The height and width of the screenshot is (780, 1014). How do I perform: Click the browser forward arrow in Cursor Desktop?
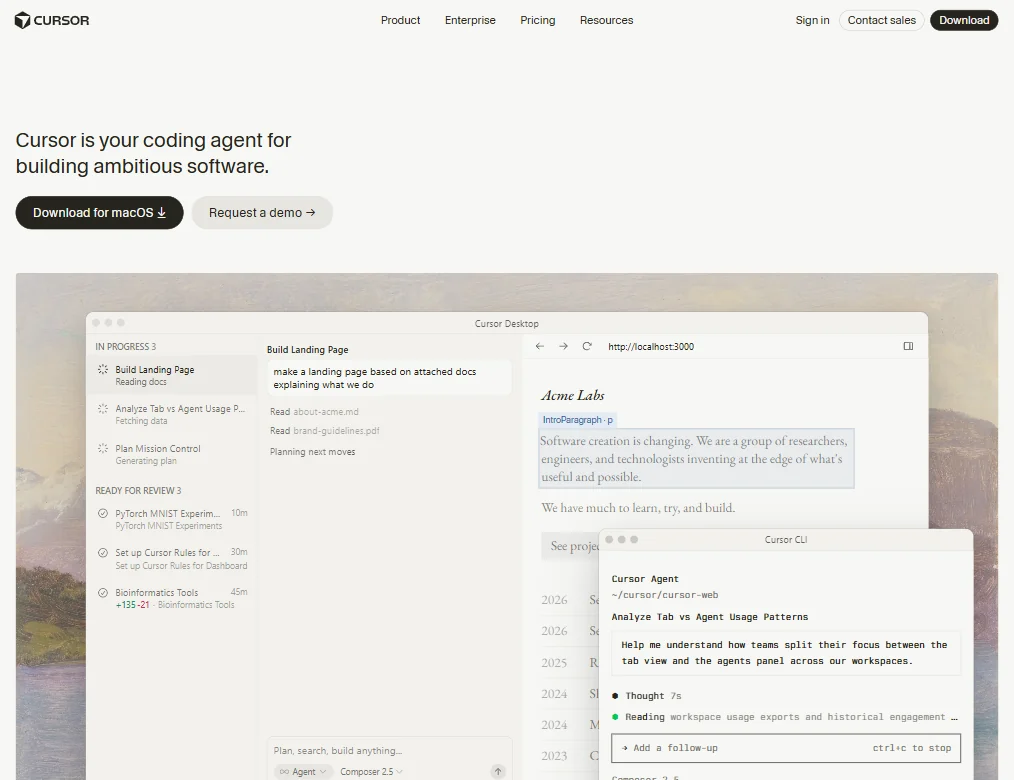[563, 347]
